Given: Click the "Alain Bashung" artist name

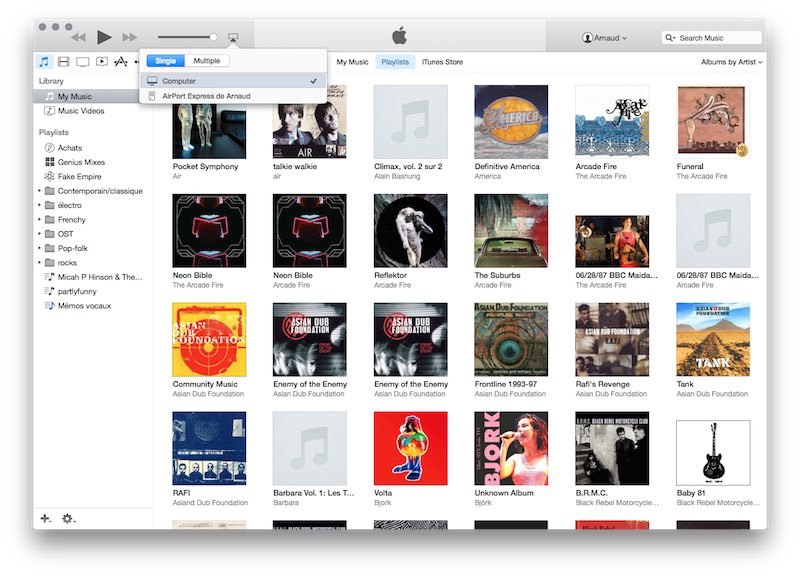Looking at the screenshot, I should tap(397, 176).
